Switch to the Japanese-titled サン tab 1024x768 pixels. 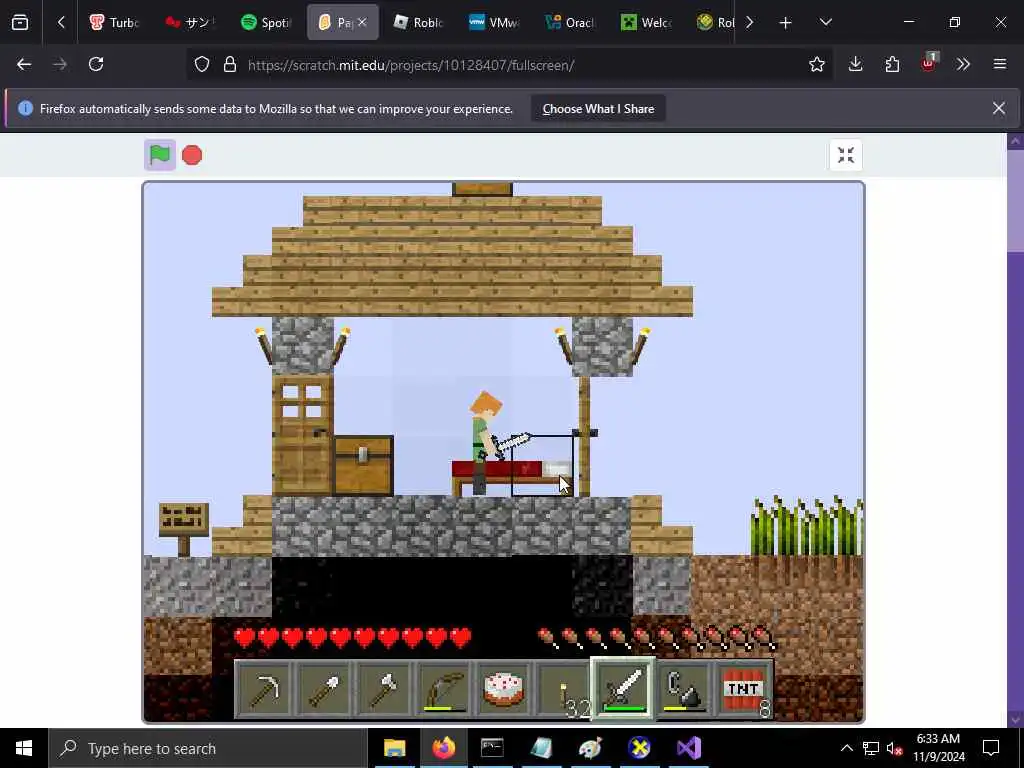click(190, 23)
